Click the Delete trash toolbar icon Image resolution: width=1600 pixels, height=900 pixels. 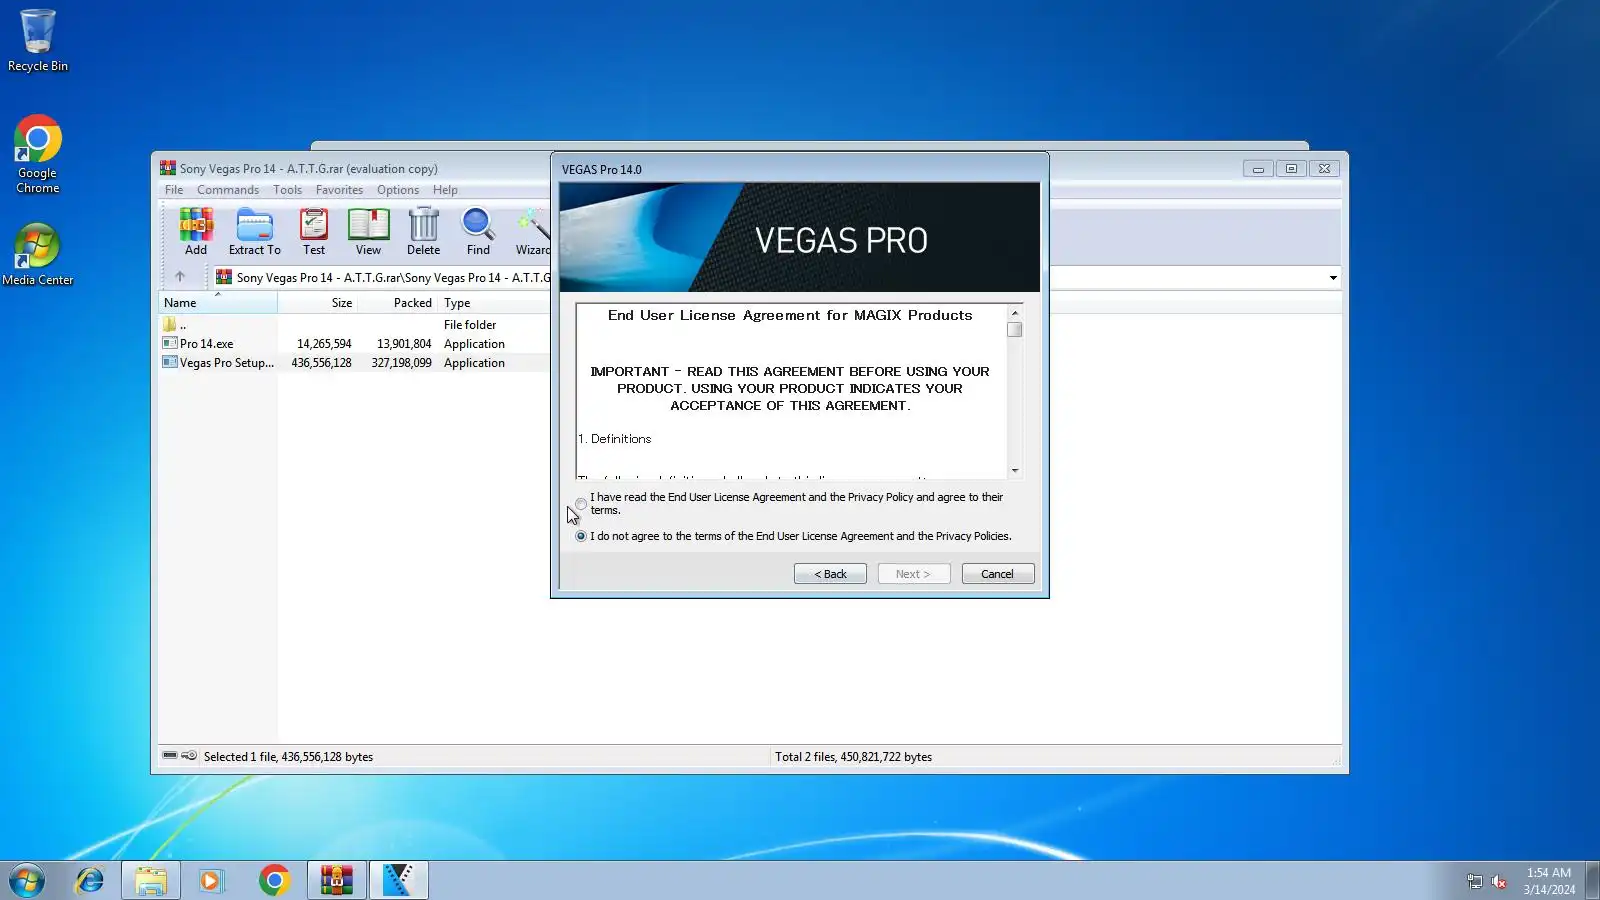424,232
